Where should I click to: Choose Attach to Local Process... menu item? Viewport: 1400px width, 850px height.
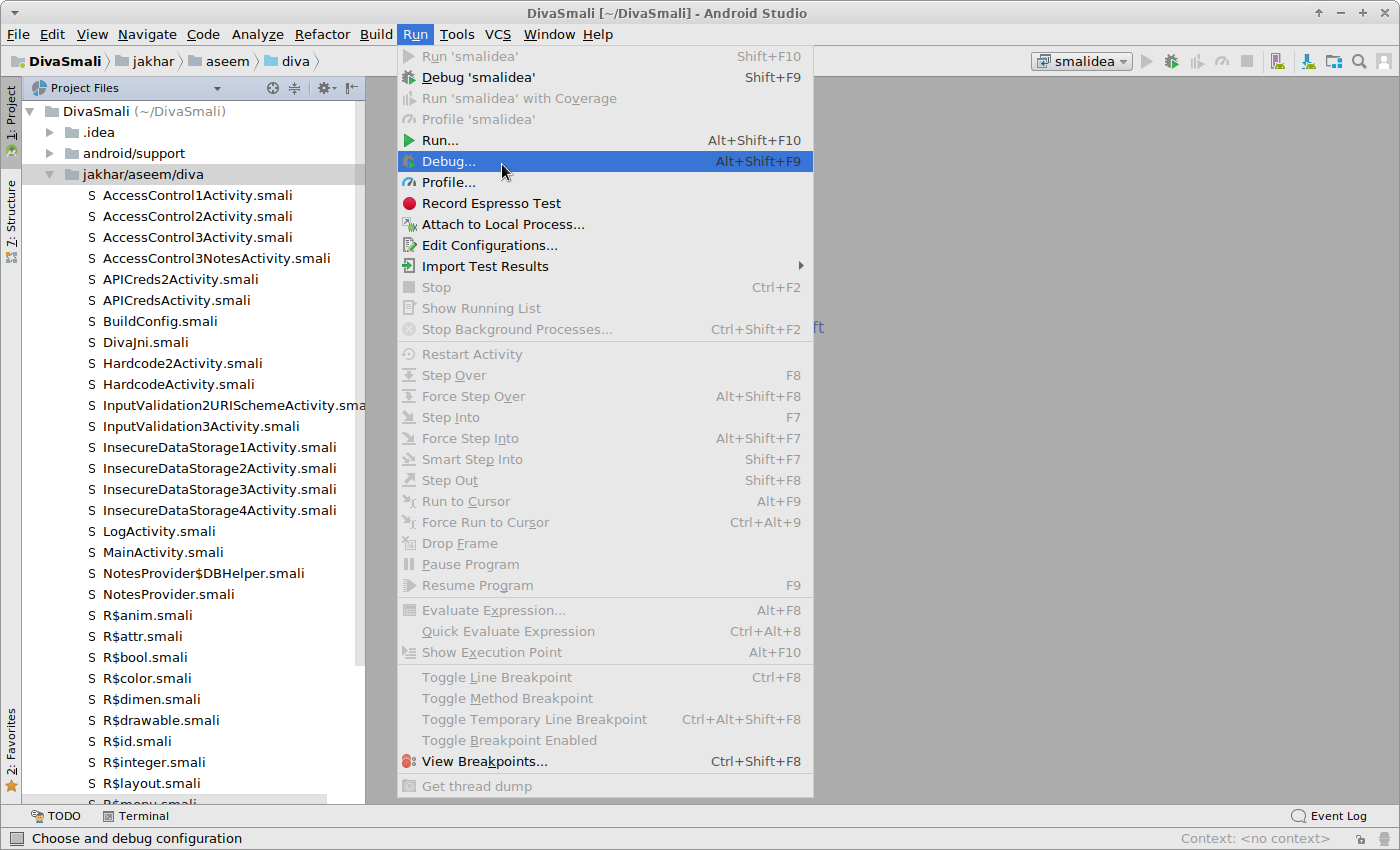pos(502,224)
